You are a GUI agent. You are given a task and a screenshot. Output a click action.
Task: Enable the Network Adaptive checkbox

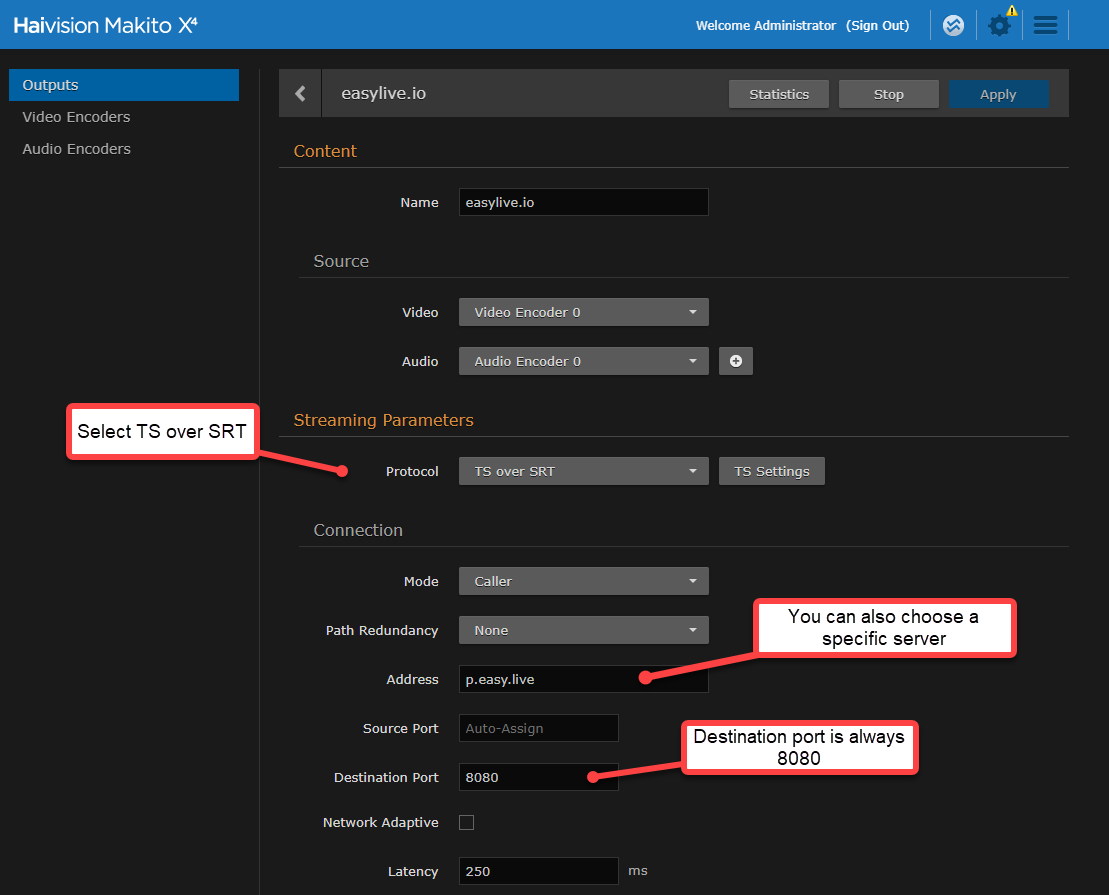pos(466,822)
